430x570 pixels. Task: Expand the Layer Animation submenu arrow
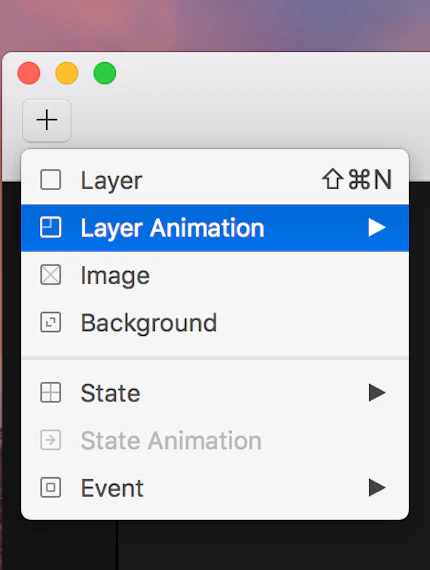[x=377, y=228]
